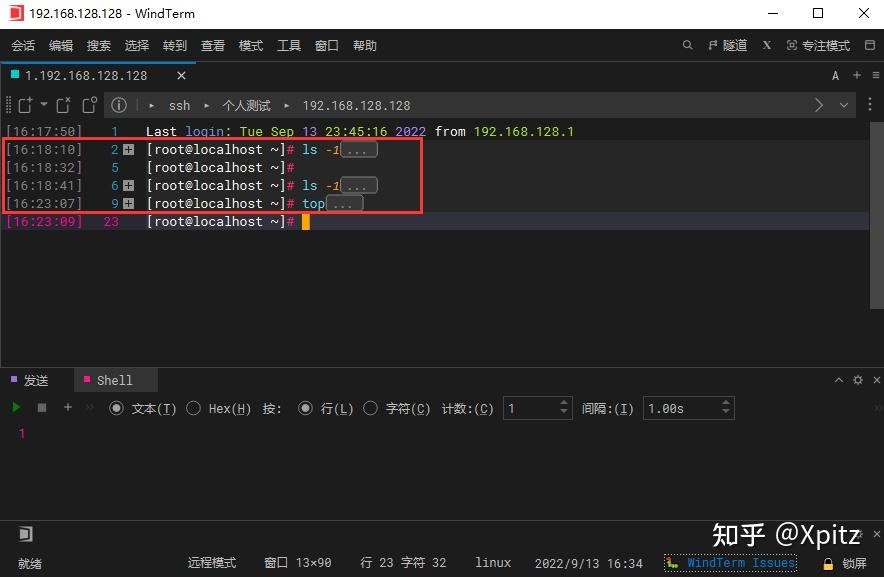Open the settings gear in Shell panel

coord(858,380)
